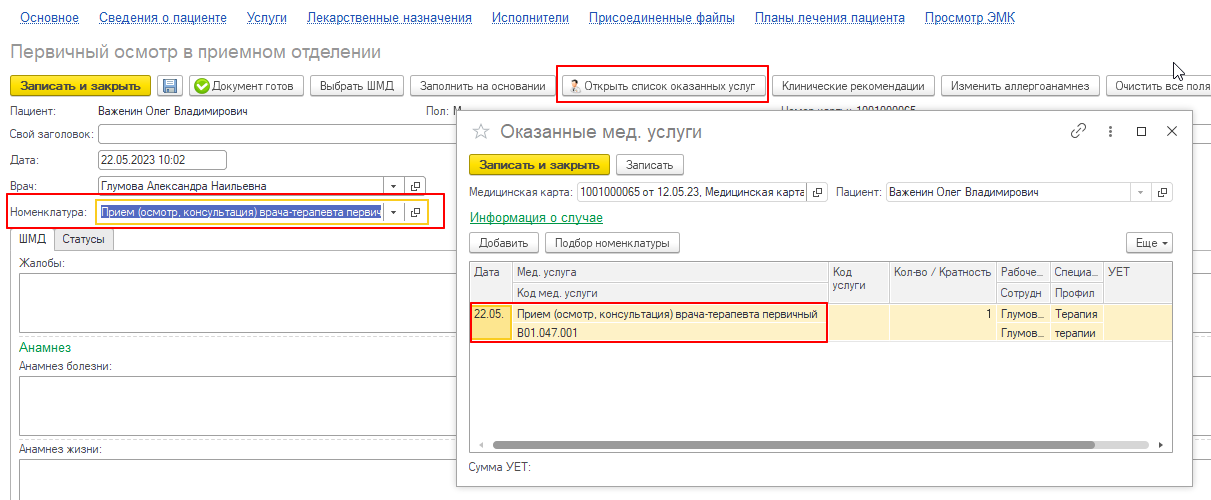Click the floppy disk save icon
This screenshot has width=1211, height=500.
pos(170,86)
